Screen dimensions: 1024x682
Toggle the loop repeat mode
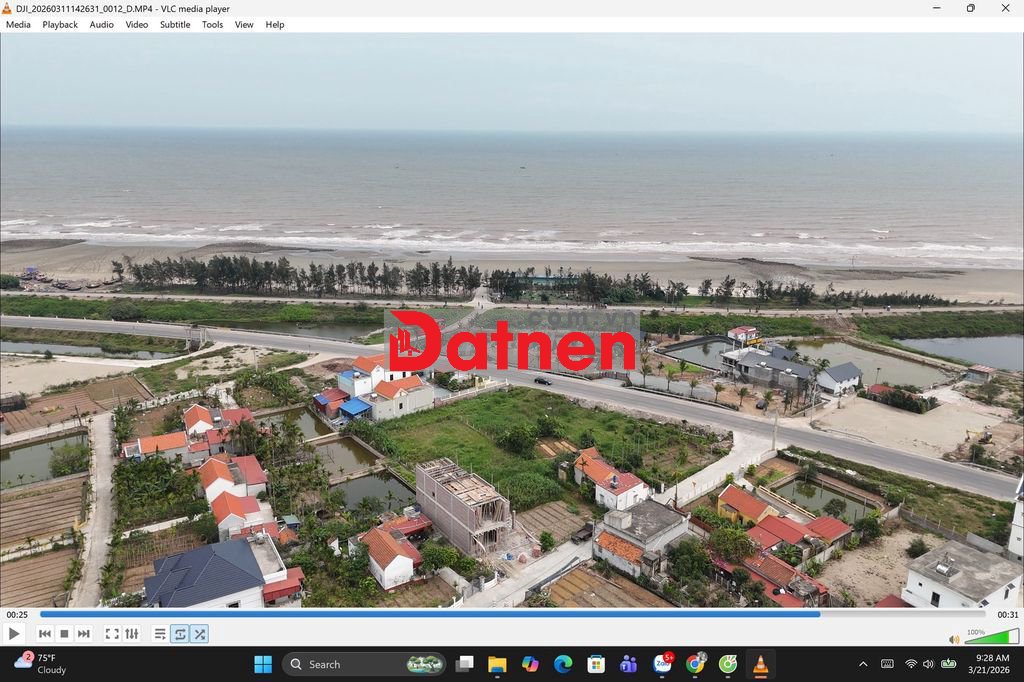click(x=180, y=634)
